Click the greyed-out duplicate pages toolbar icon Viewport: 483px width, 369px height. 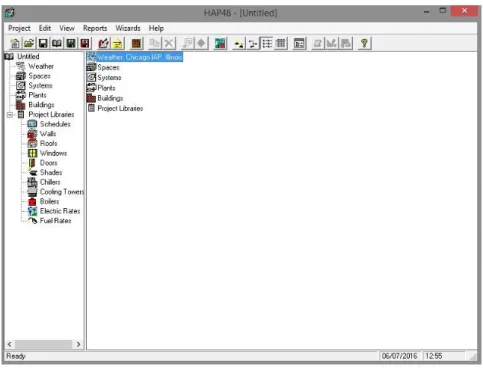tap(155, 43)
